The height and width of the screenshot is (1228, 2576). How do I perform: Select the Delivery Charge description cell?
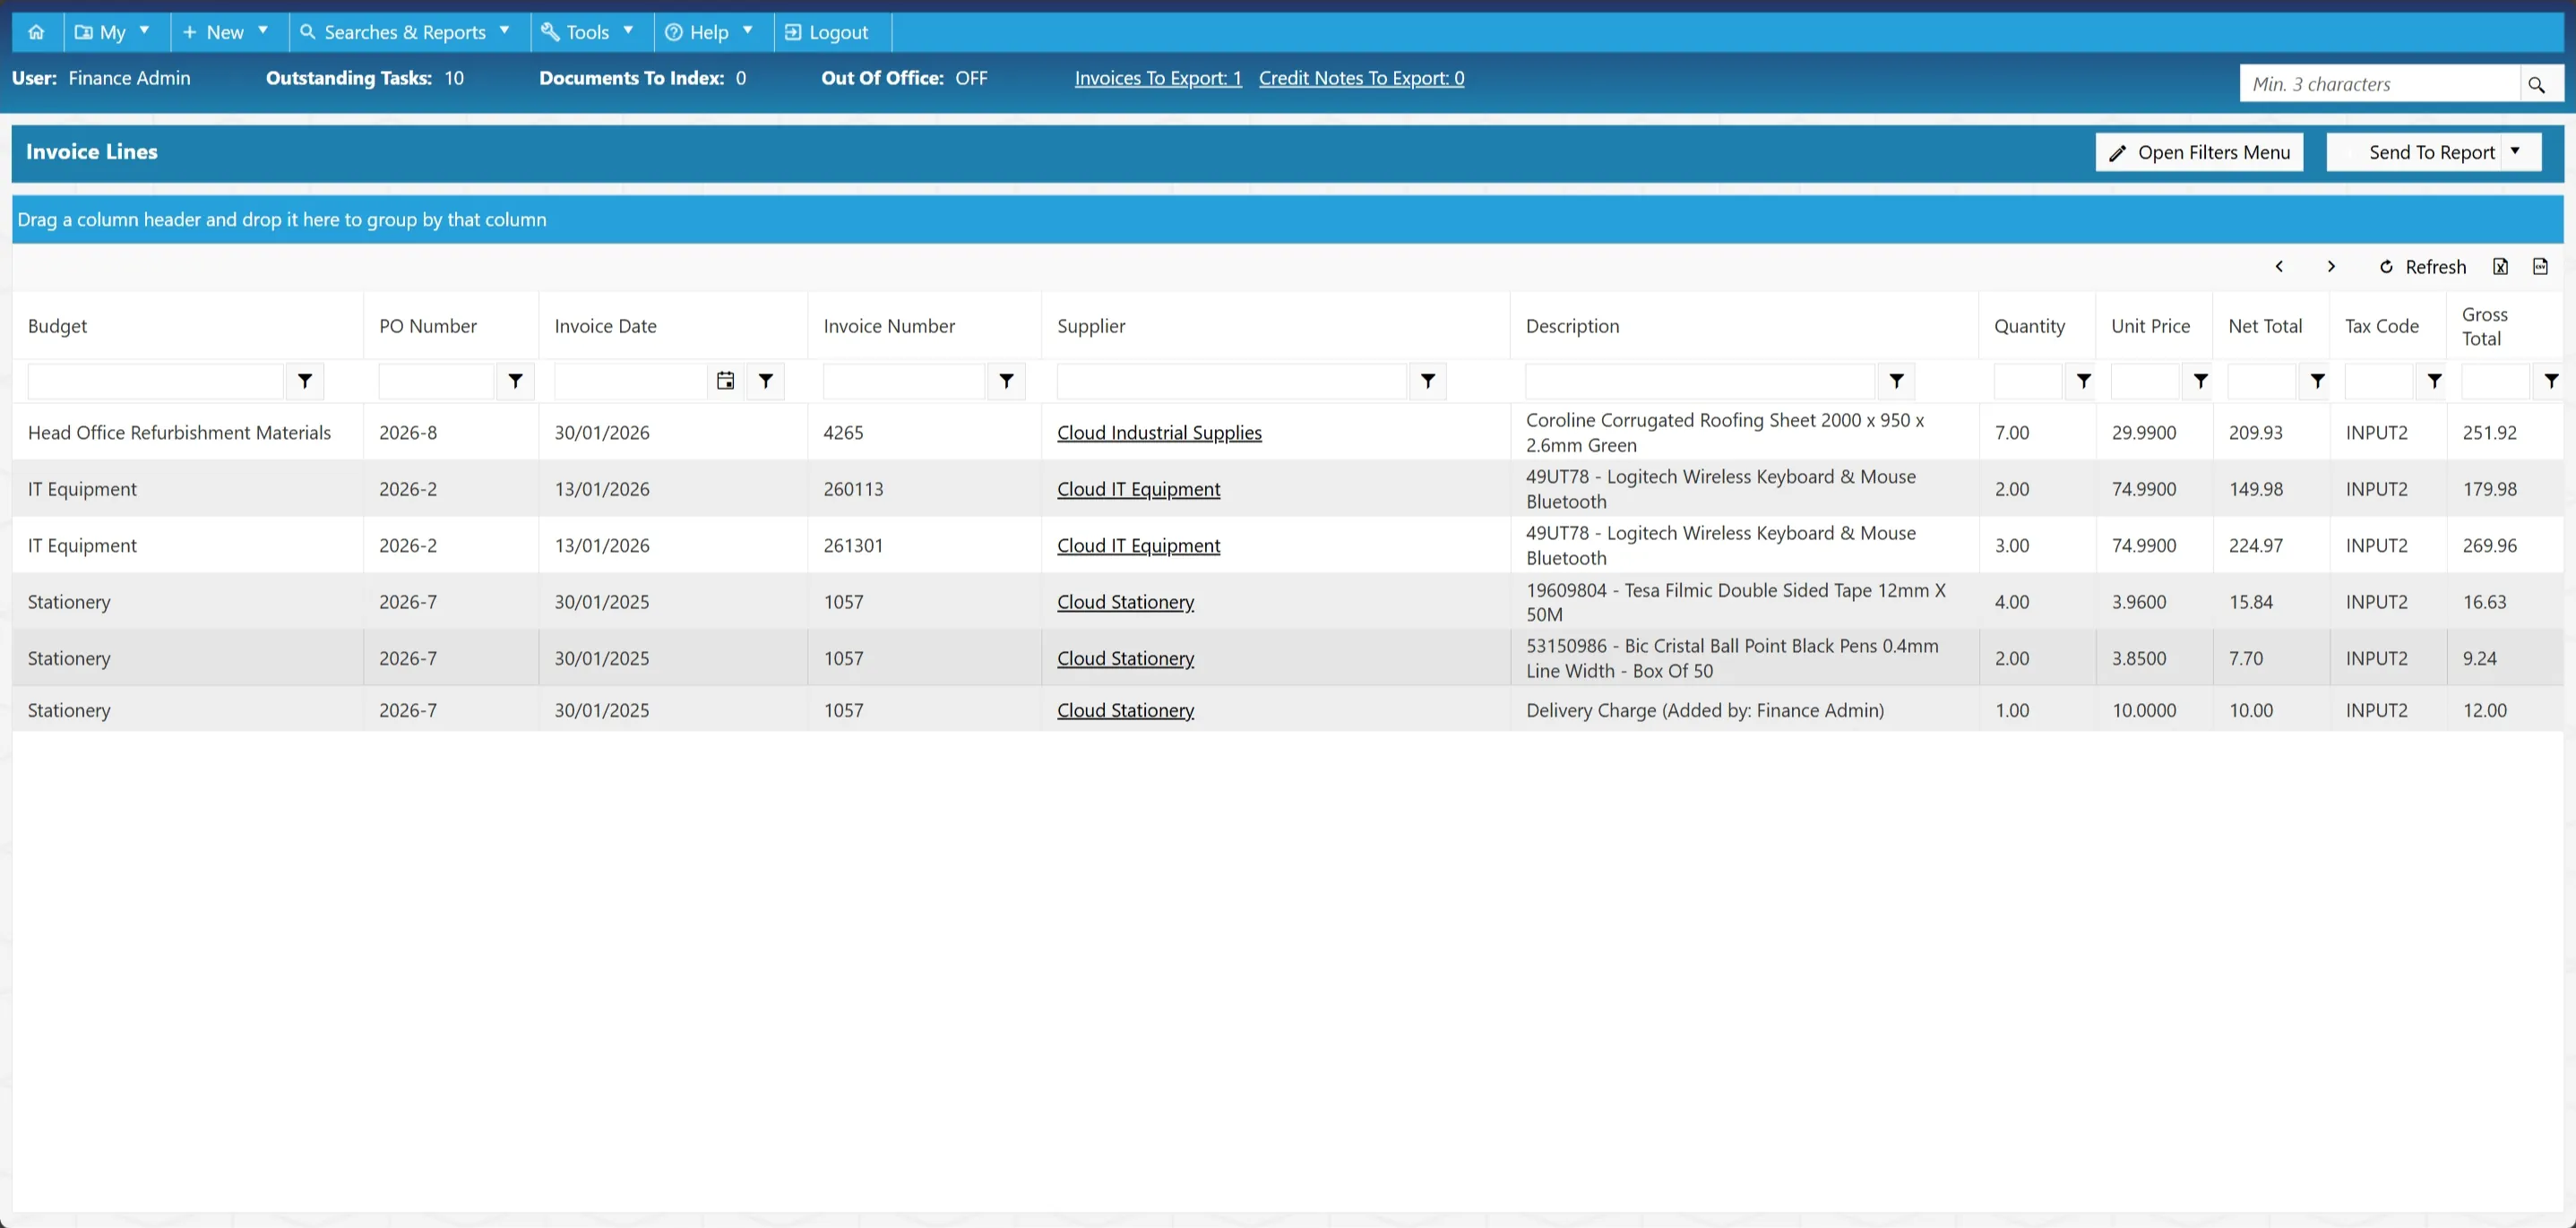point(1744,710)
